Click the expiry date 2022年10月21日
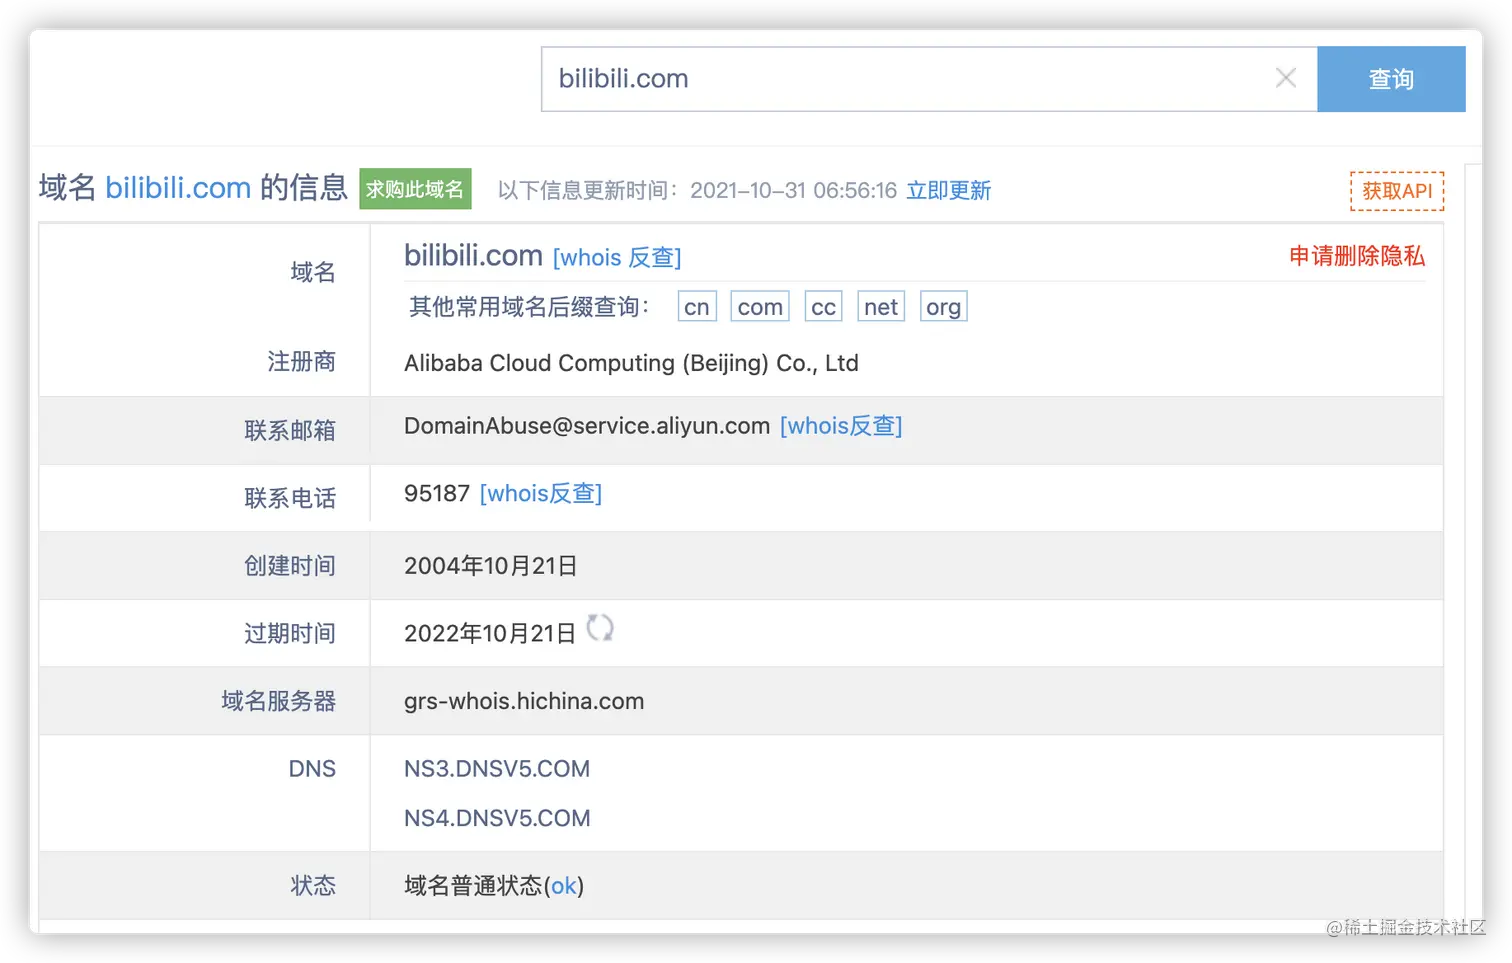Viewport: 1512px width, 963px height. (490, 634)
